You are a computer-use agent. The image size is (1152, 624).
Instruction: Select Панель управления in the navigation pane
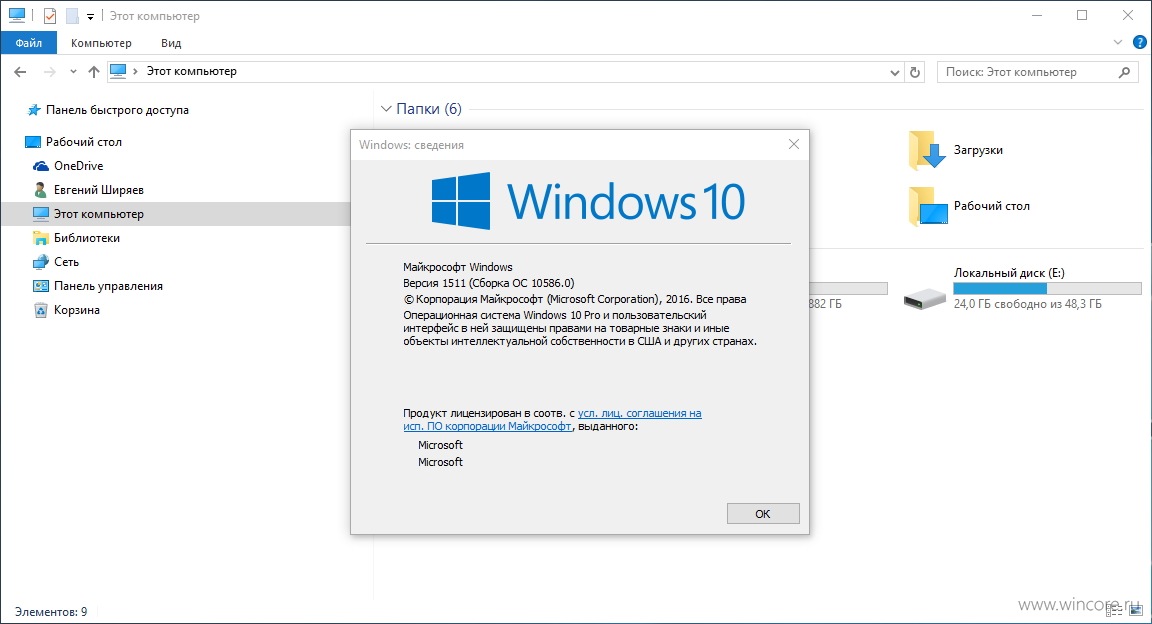pyautogui.click(x=108, y=286)
